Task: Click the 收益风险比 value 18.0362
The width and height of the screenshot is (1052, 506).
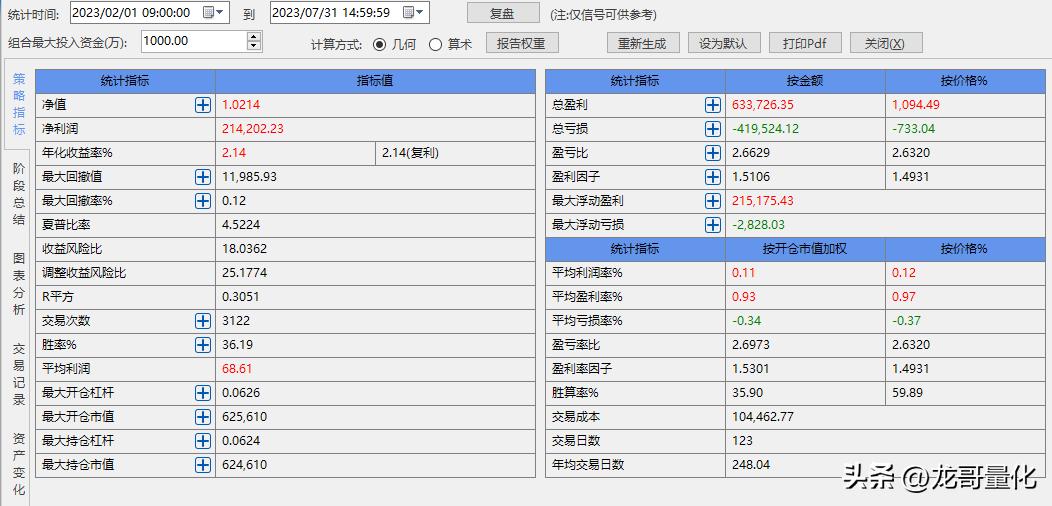Action: (x=244, y=249)
